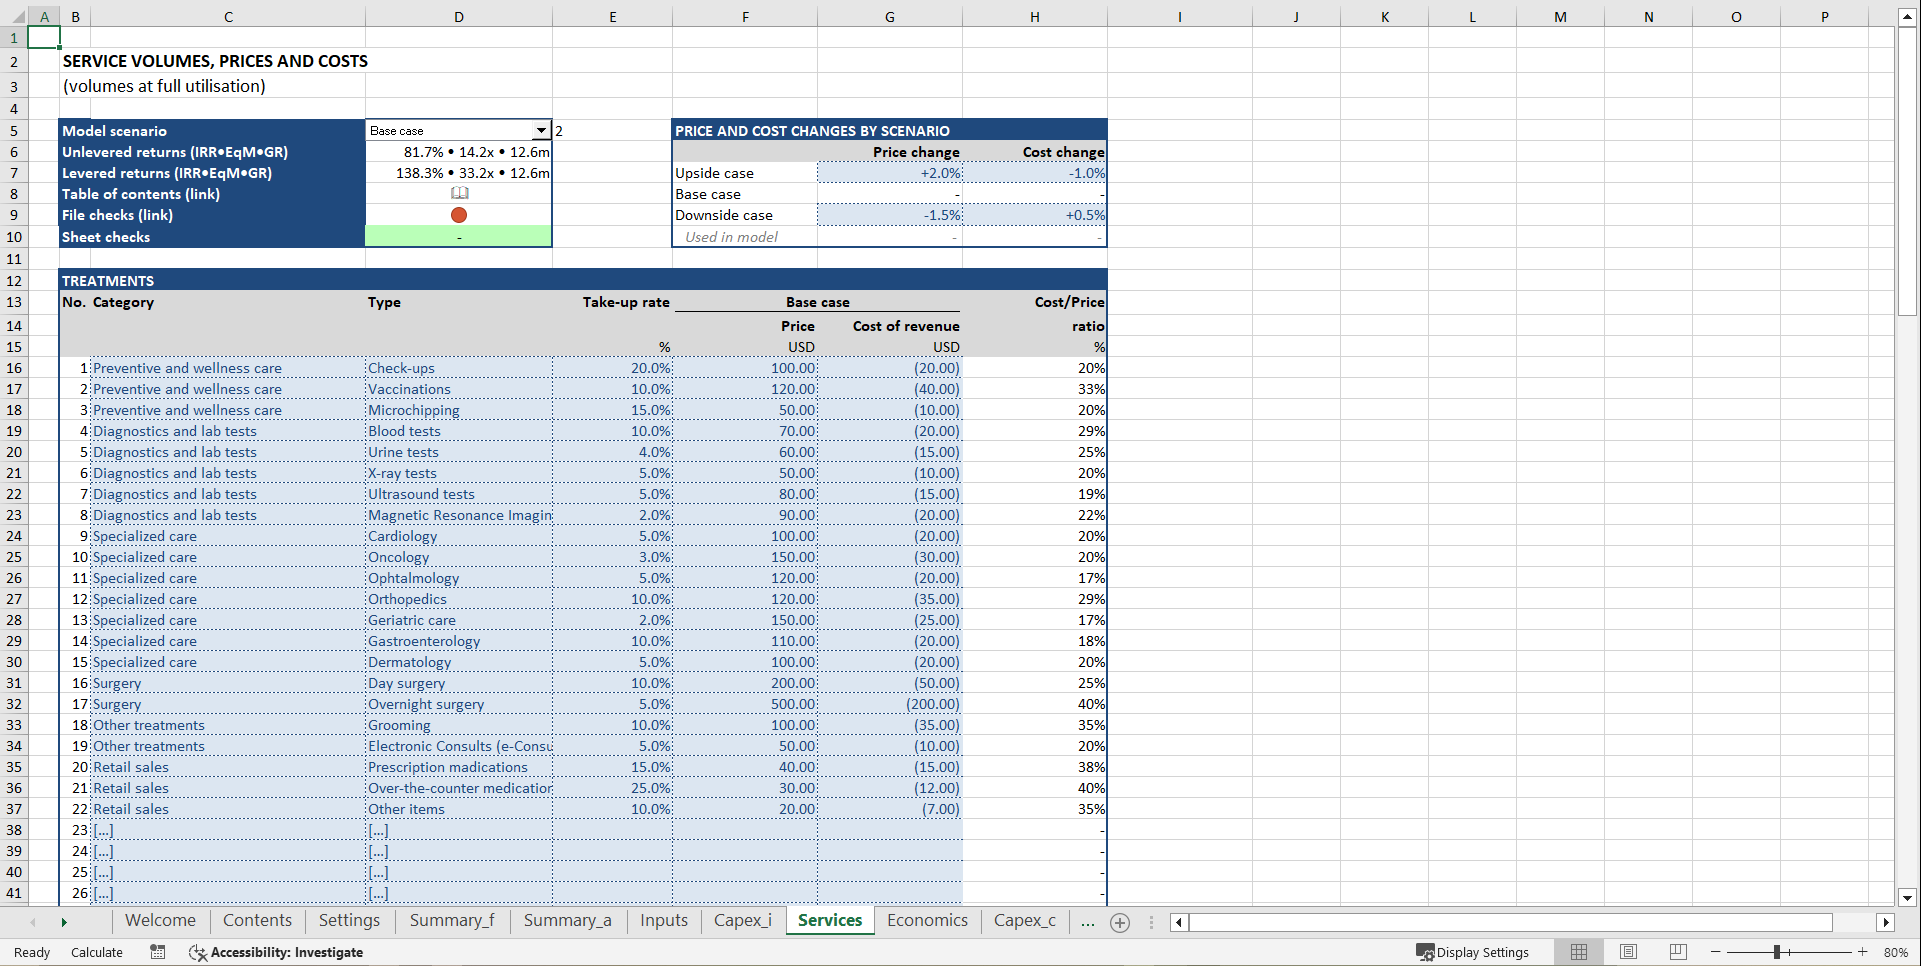Click the red File checks circle icon
1921x966 pixels.
458,214
